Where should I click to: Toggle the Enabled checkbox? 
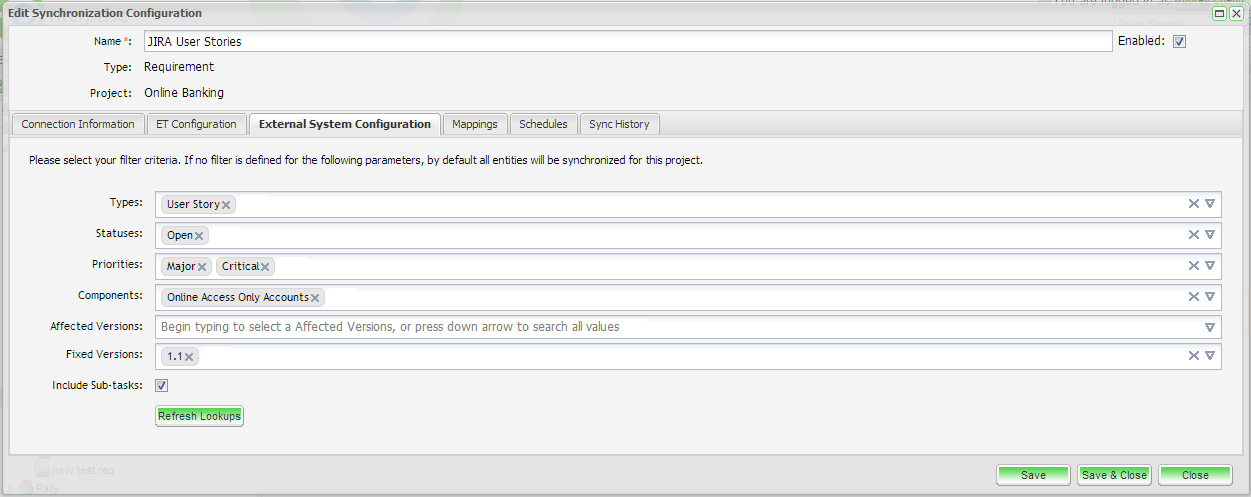tap(1179, 42)
